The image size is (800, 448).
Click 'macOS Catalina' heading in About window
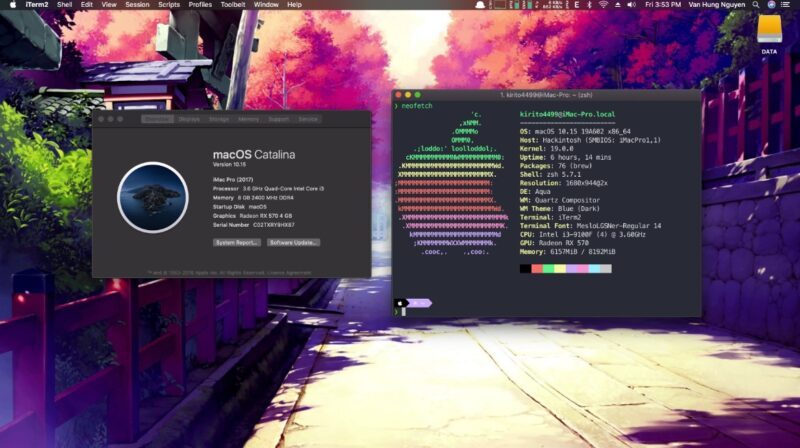254,155
